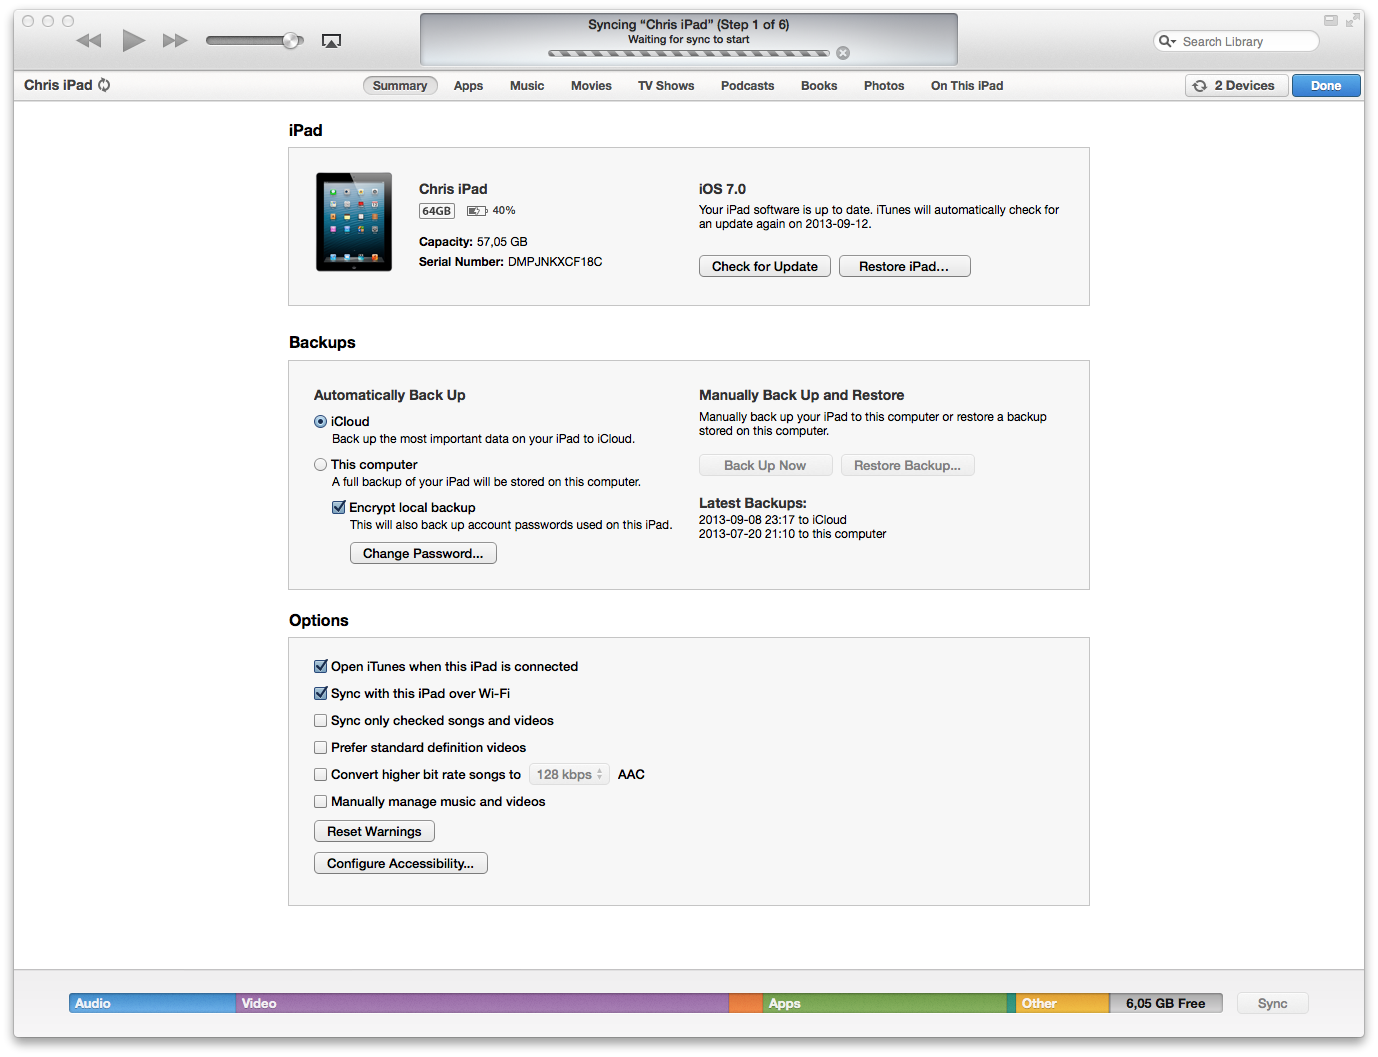Click backup entry 2013-07-20 21:10 to this computer

792,534
